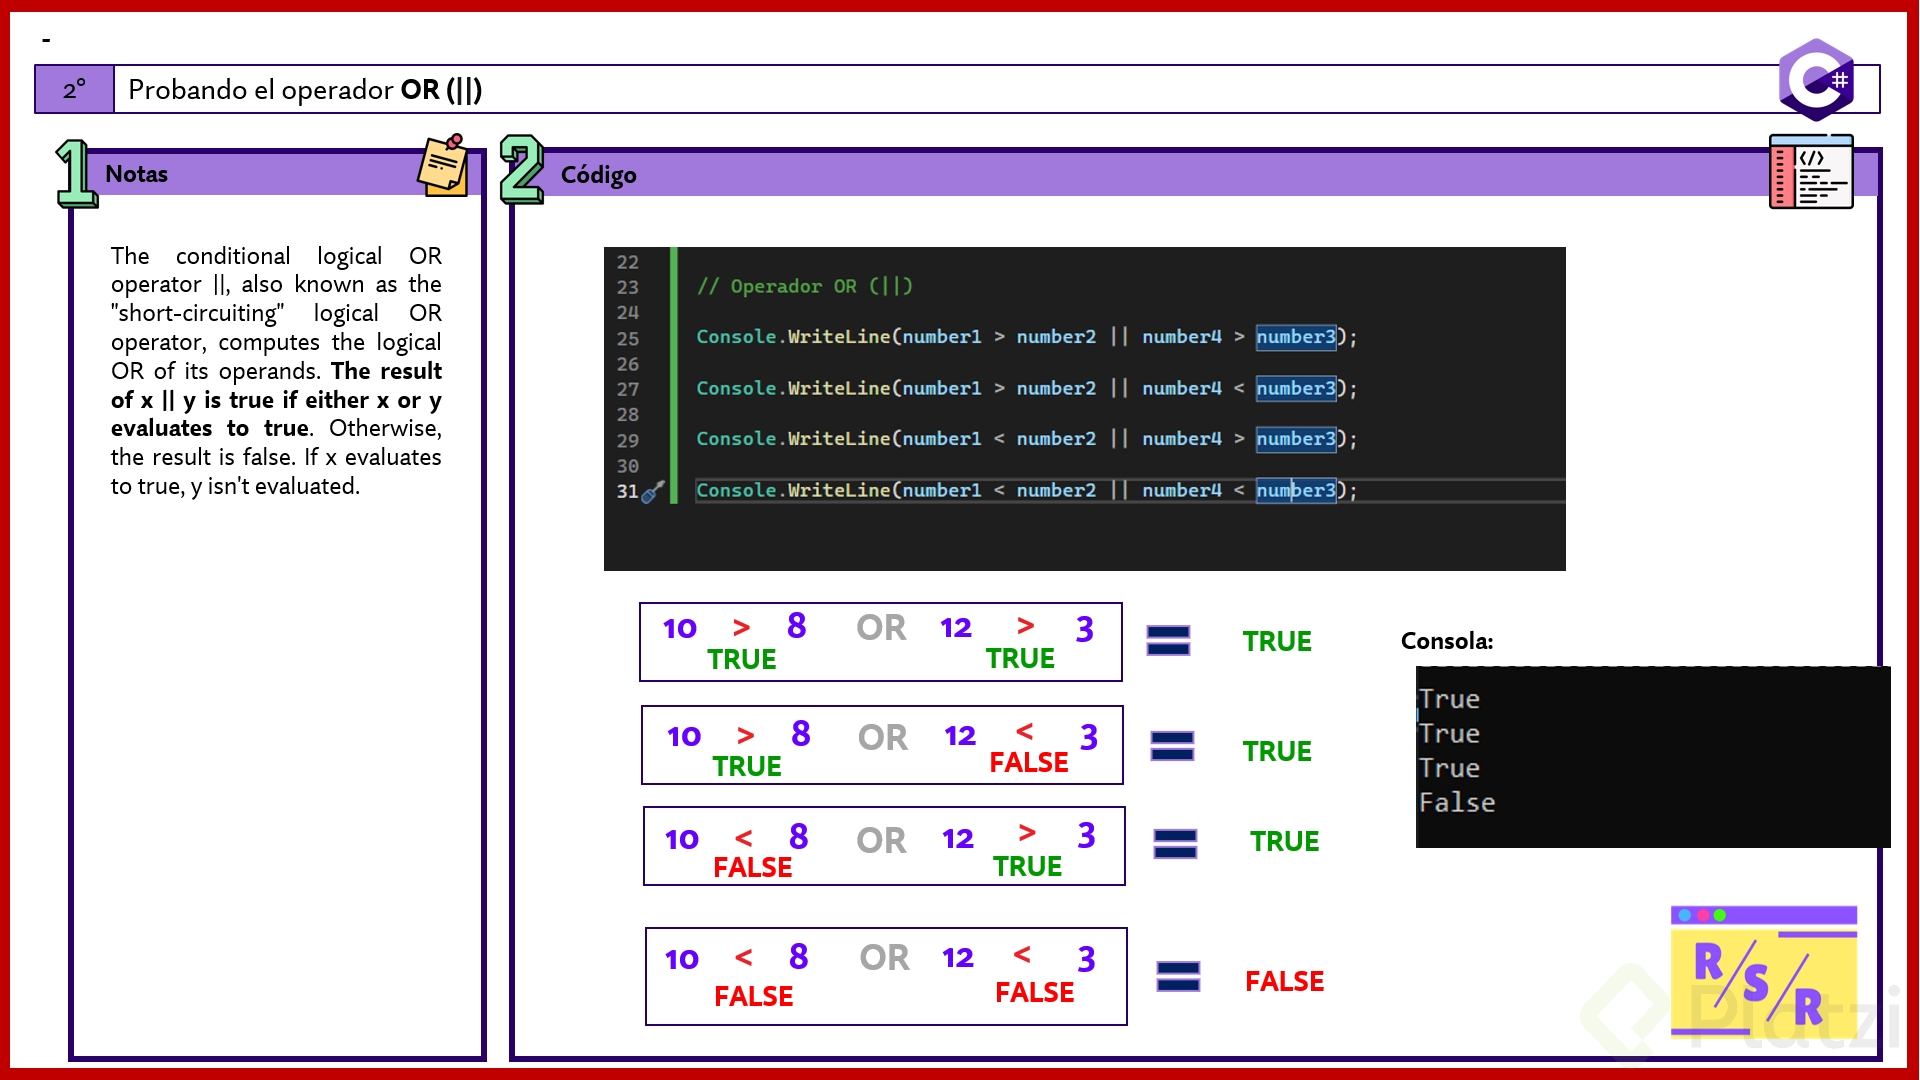Click the green number 1 badge
This screenshot has height=1080, width=1920.
point(75,174)
